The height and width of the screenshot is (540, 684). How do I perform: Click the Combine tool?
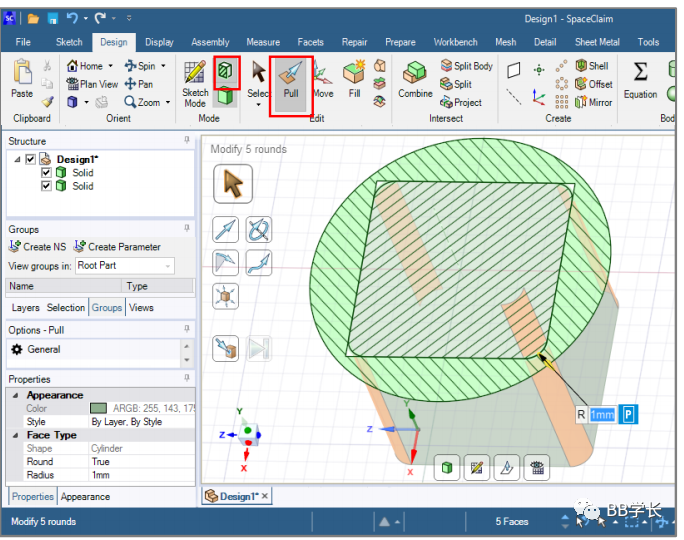415,81
